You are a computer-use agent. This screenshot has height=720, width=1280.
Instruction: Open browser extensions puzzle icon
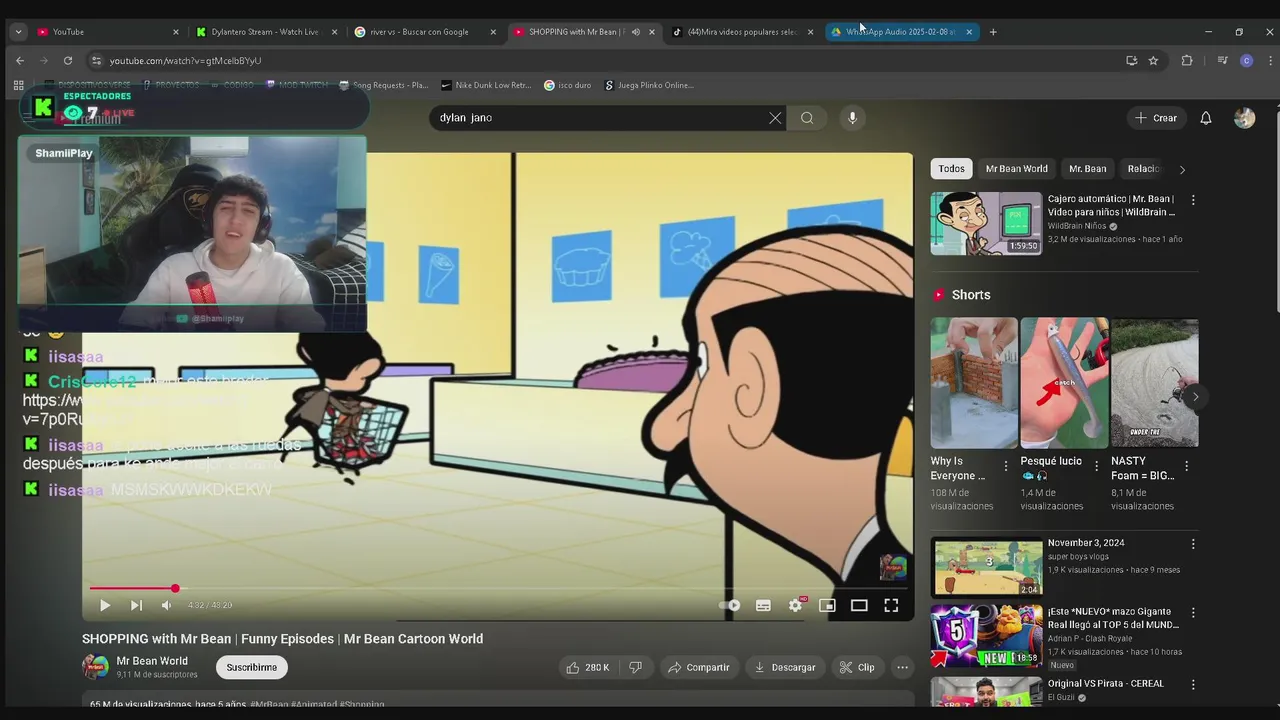click(1187, 61)
